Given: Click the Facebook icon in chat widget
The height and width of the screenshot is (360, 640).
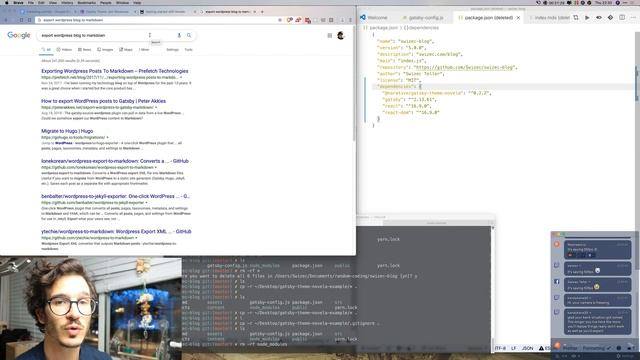Looking at the screenshot, I should click(x=557, y=282).
